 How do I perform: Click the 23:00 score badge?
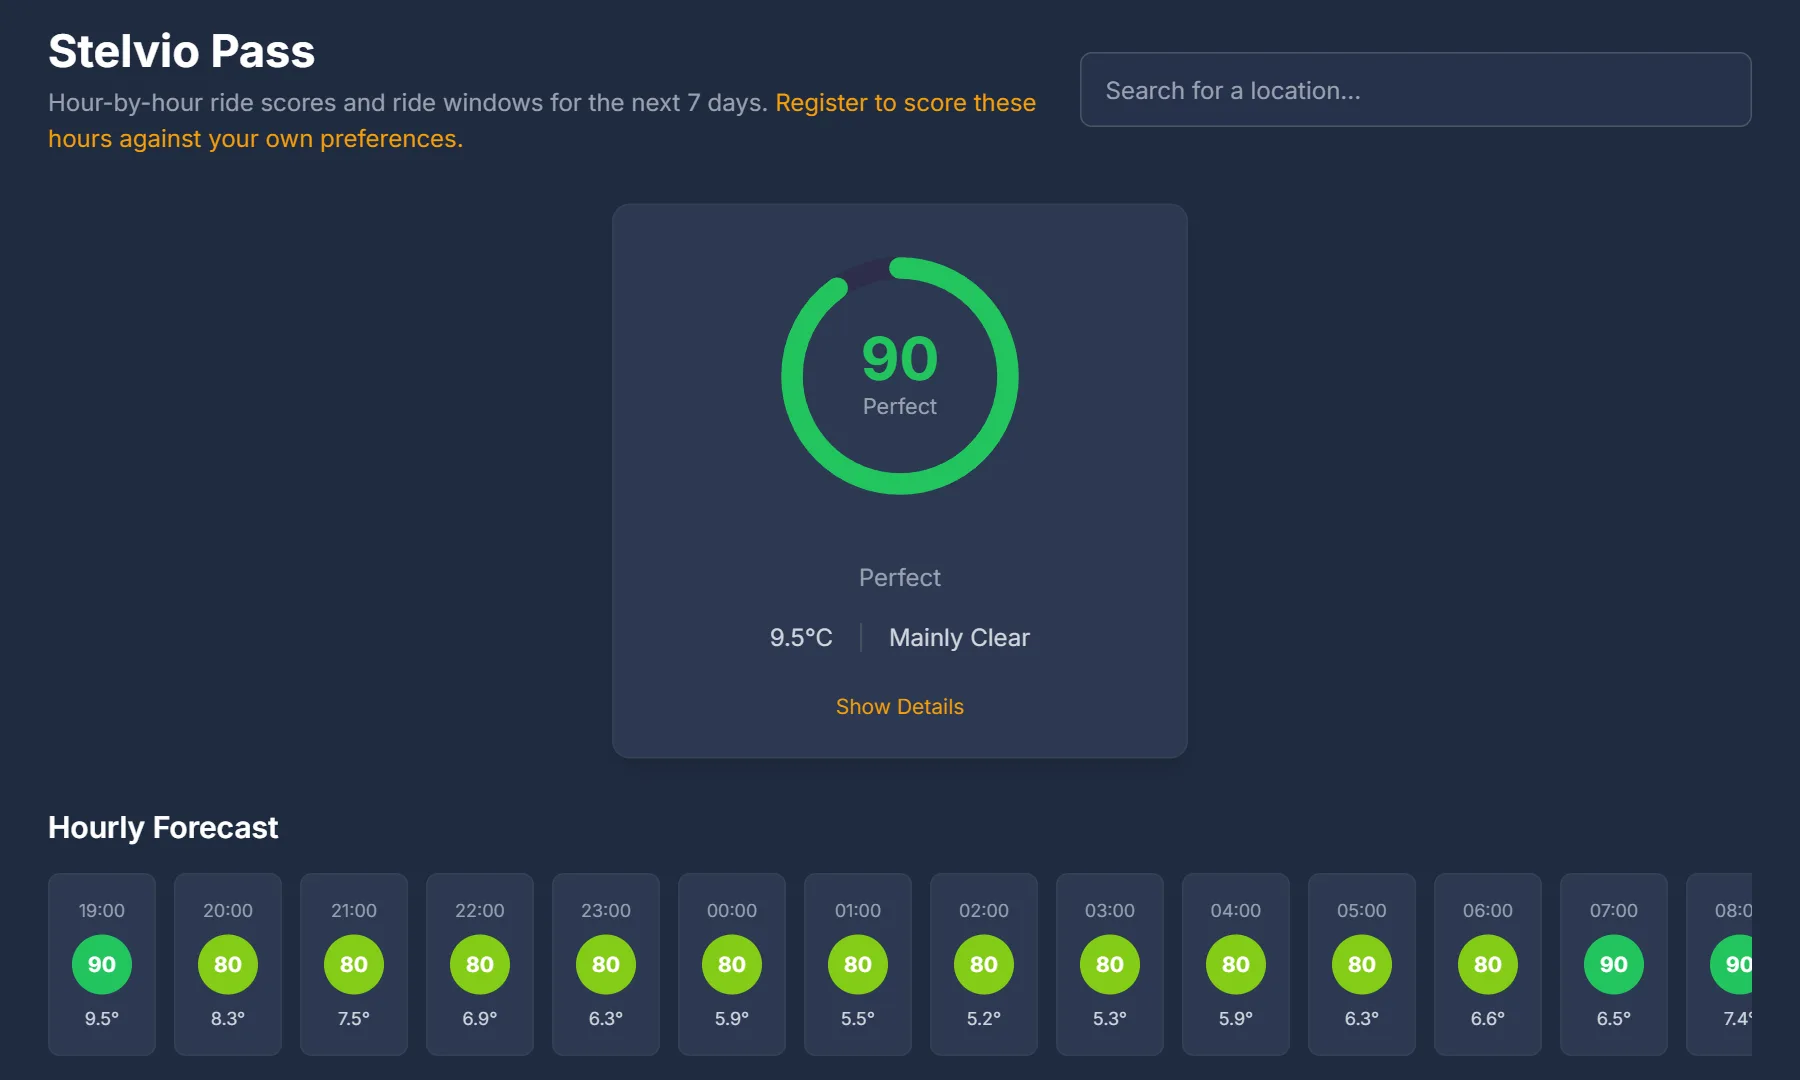point(606,964)
